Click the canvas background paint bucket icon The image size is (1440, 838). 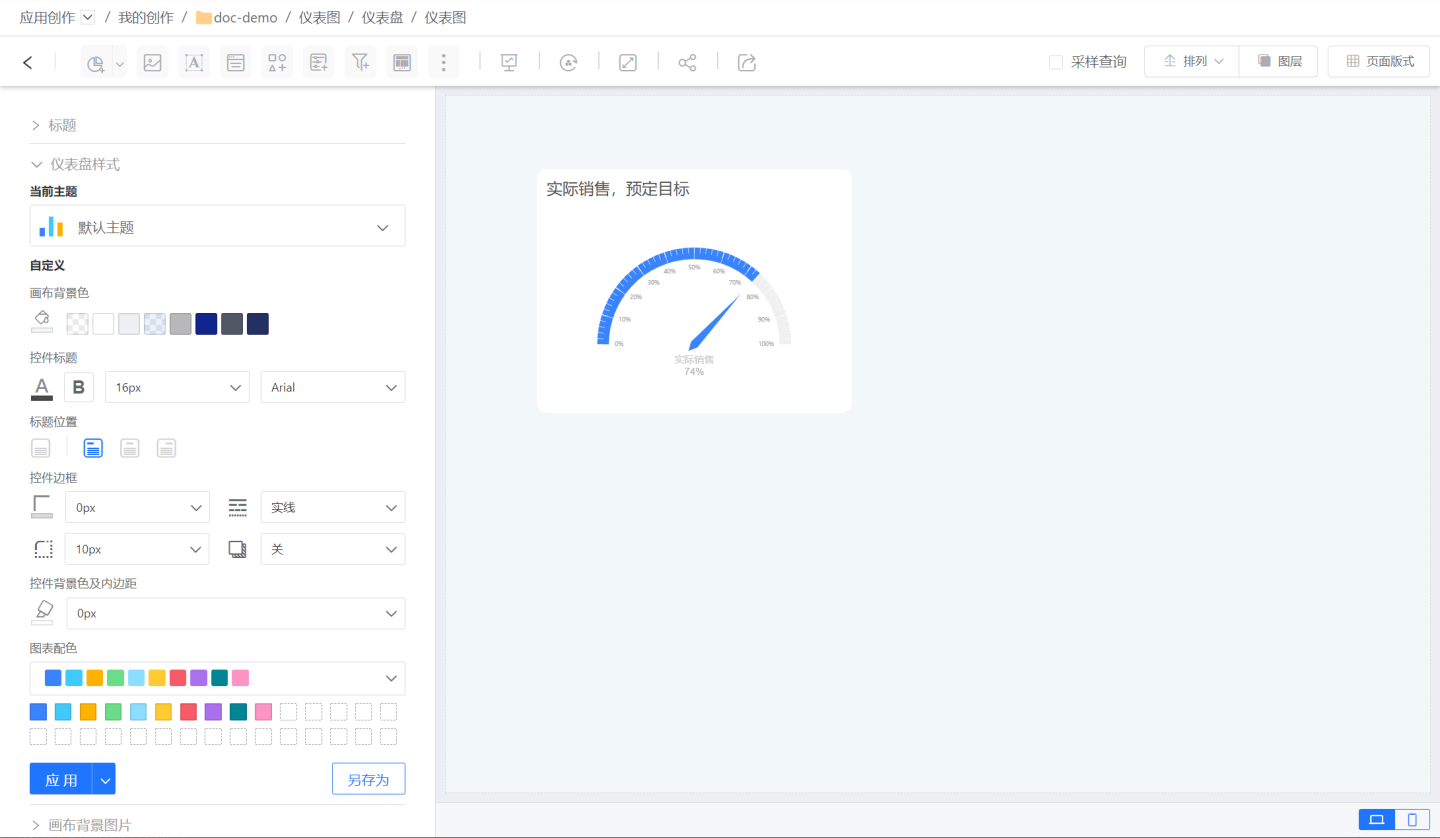click(x=42, y=321)
